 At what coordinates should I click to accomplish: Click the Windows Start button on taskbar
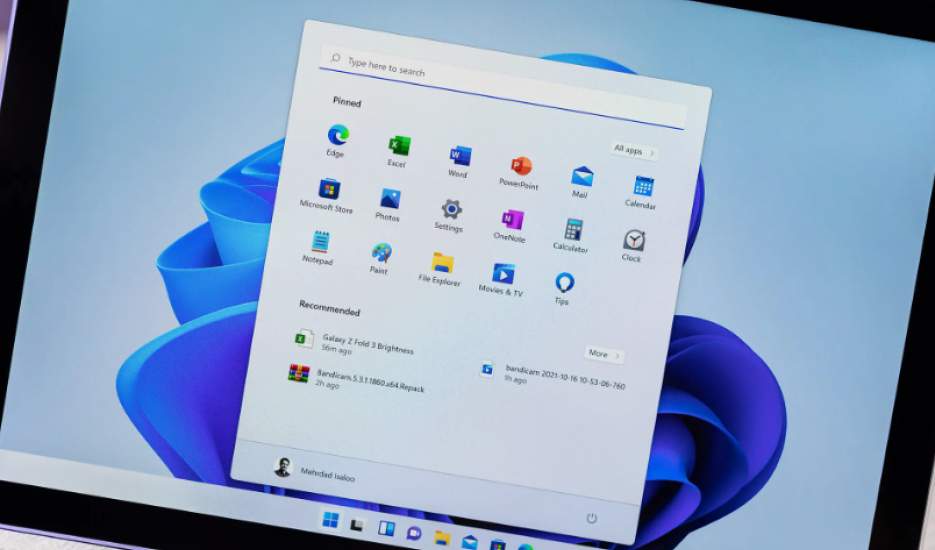coord(330,520)
